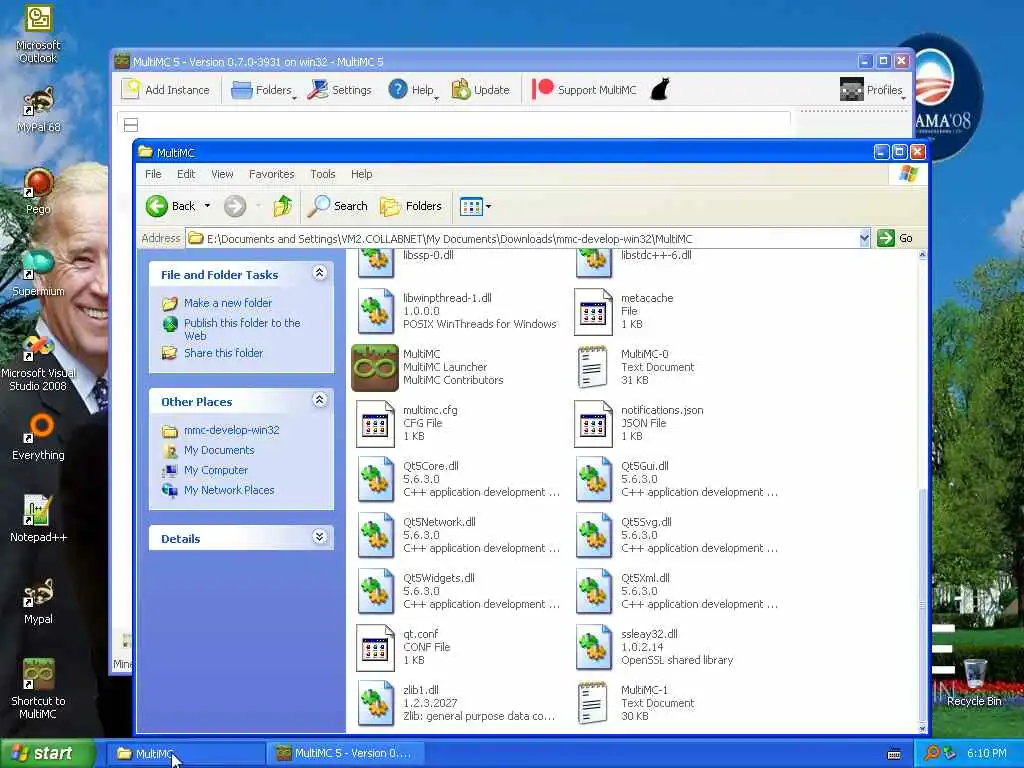Open the Favorites menu in Explorer
Screen dimensions: 1024x768
(x=272, y=174)
